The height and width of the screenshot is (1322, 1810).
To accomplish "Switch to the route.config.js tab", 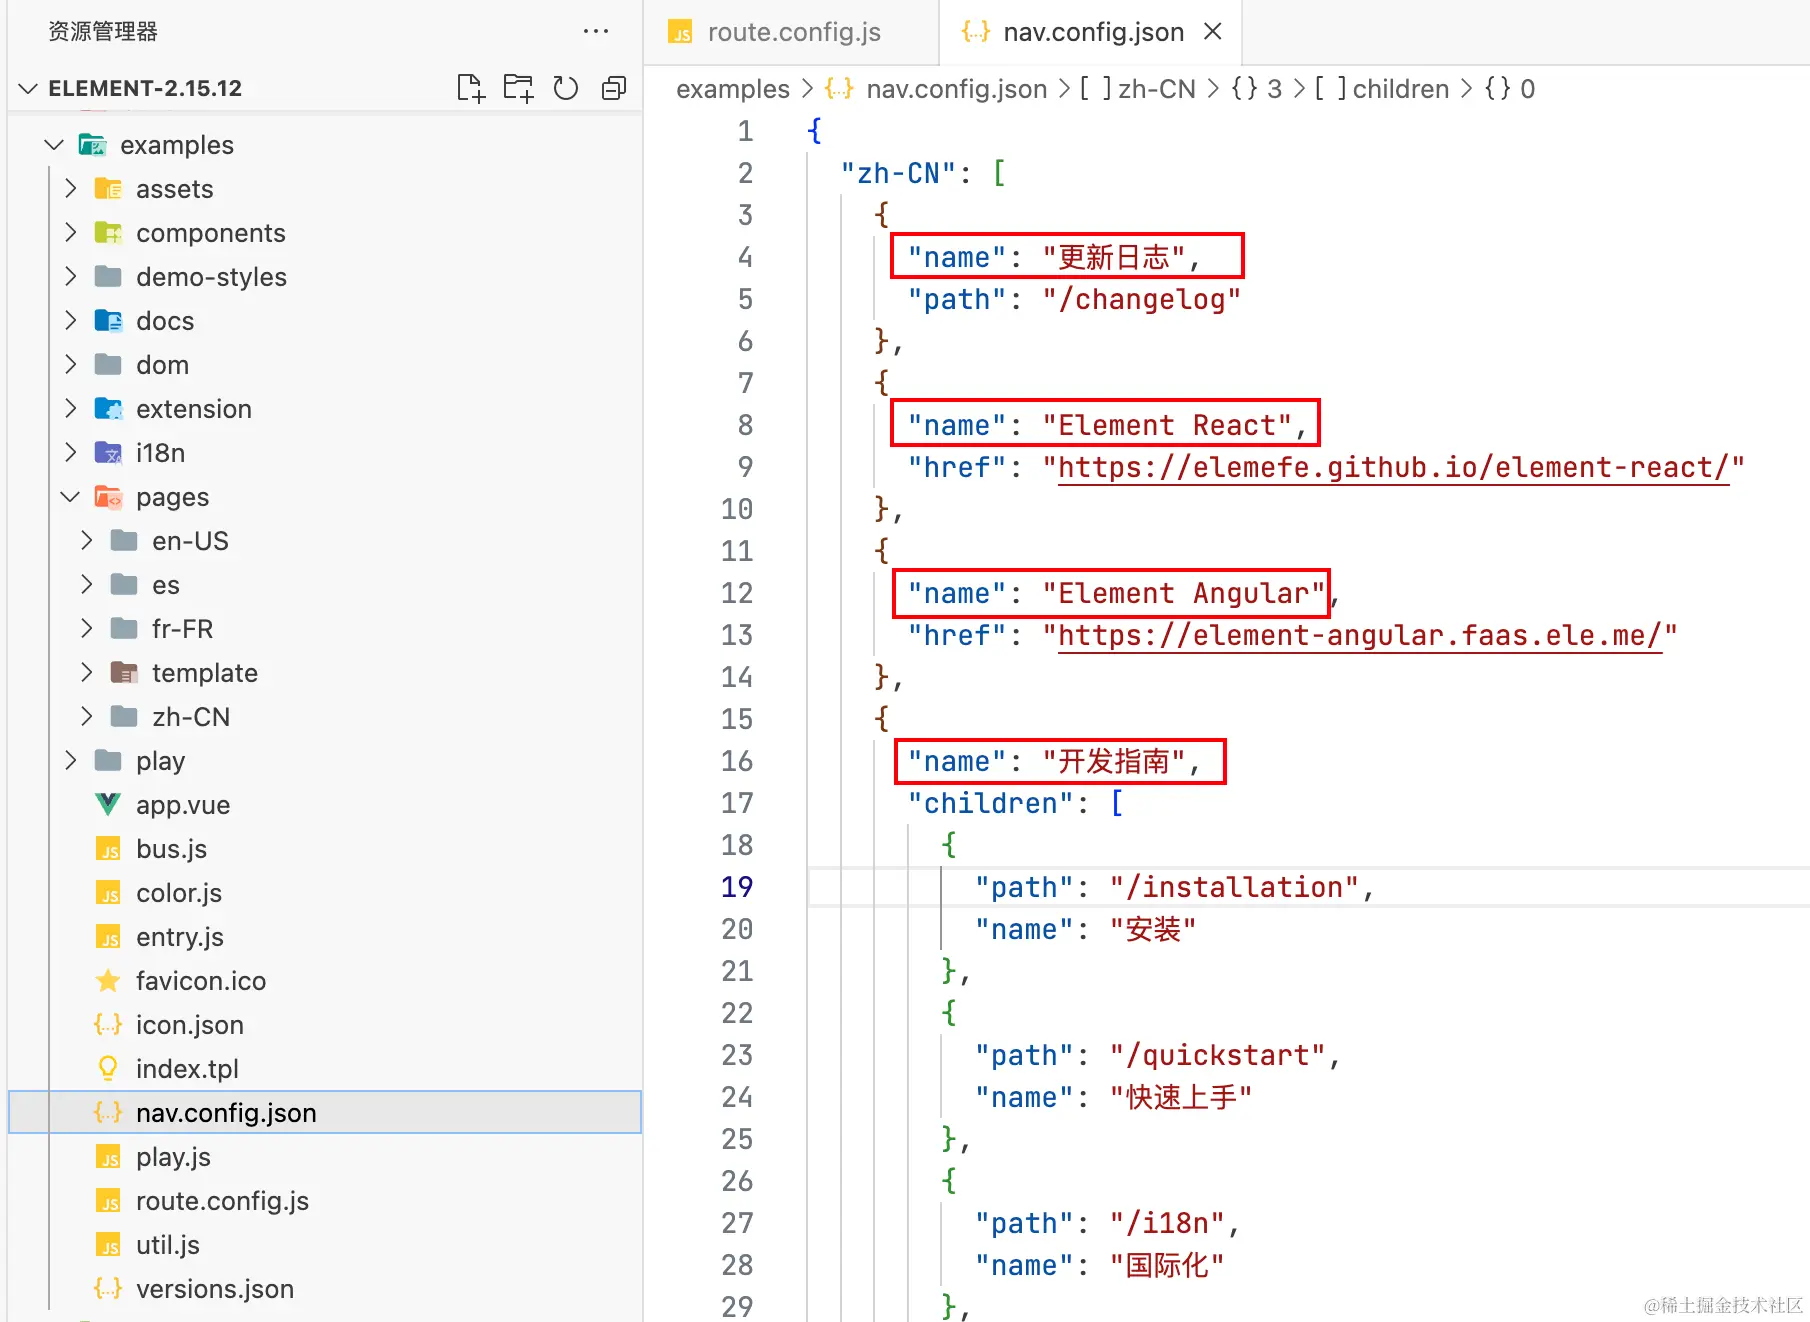I will point(793,32).
